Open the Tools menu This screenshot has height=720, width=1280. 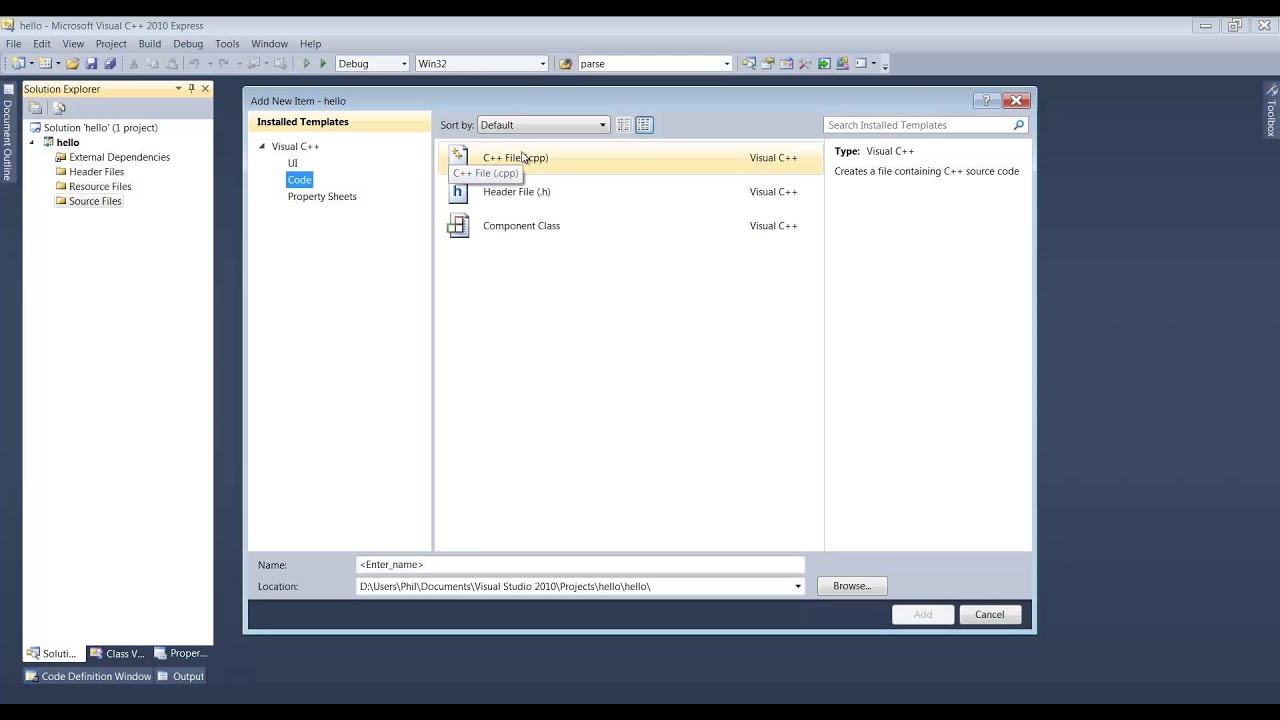click(227, 44)
